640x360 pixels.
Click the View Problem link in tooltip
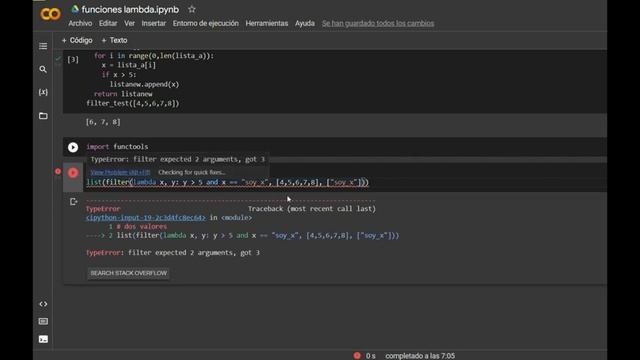pyautogui.click(x=120, y=172)
